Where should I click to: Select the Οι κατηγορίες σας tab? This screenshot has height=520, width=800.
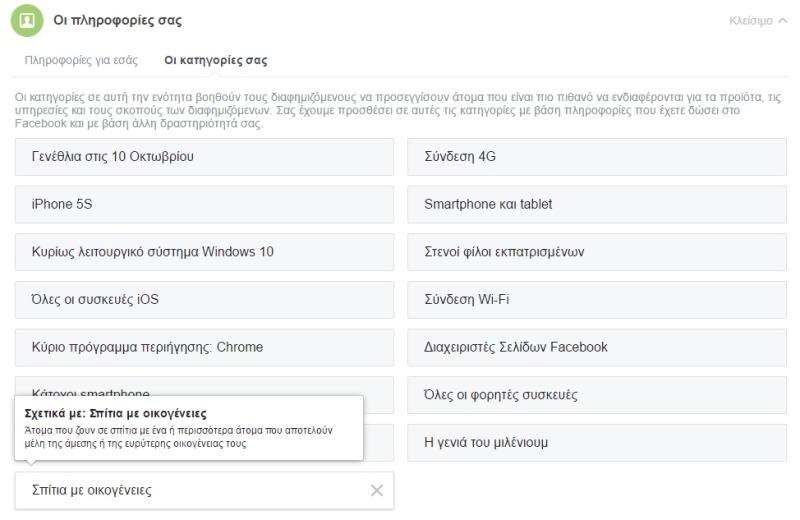pyautogui.click(x=215, y=60)
